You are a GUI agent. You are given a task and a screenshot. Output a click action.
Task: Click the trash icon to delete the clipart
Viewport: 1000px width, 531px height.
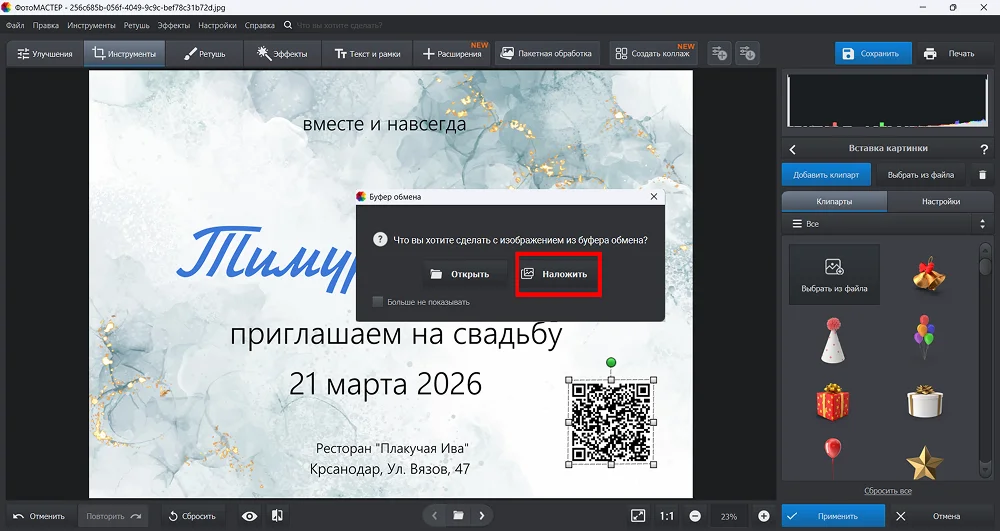tap(981, 174)
